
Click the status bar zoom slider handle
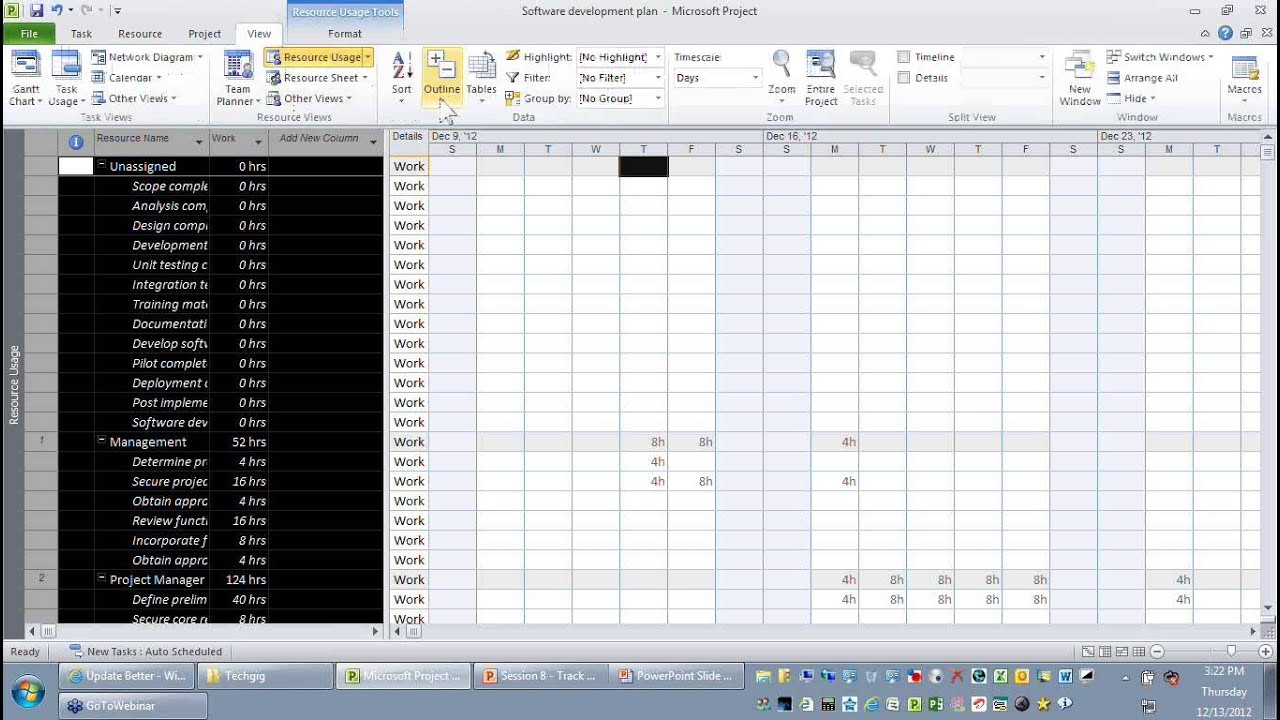point(1231,652)
